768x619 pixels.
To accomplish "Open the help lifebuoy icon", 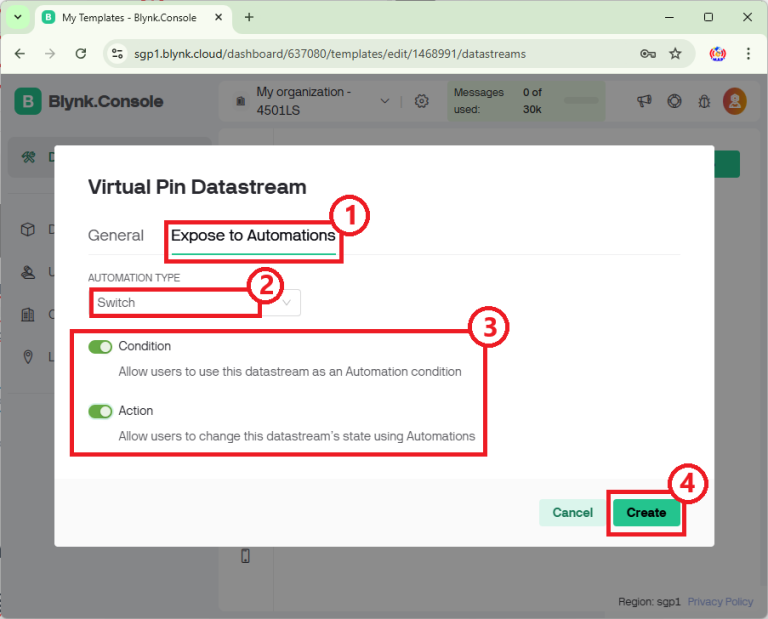I will (x=675, y=101).
